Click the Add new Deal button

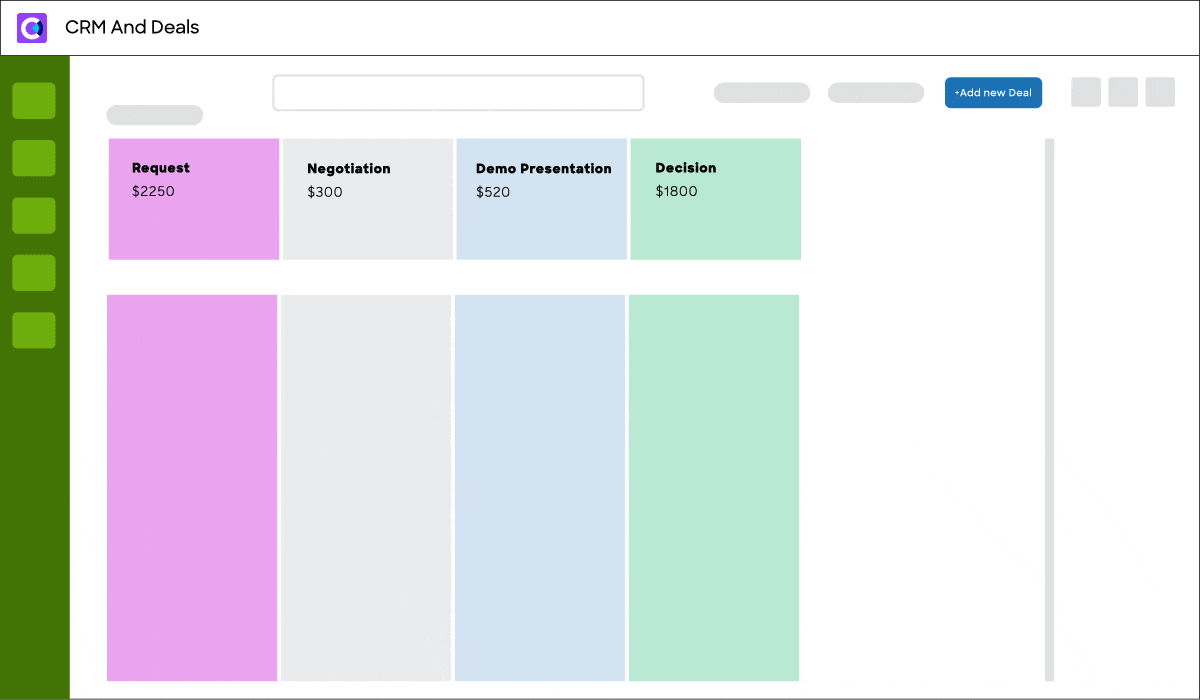(x=993, y=92)
